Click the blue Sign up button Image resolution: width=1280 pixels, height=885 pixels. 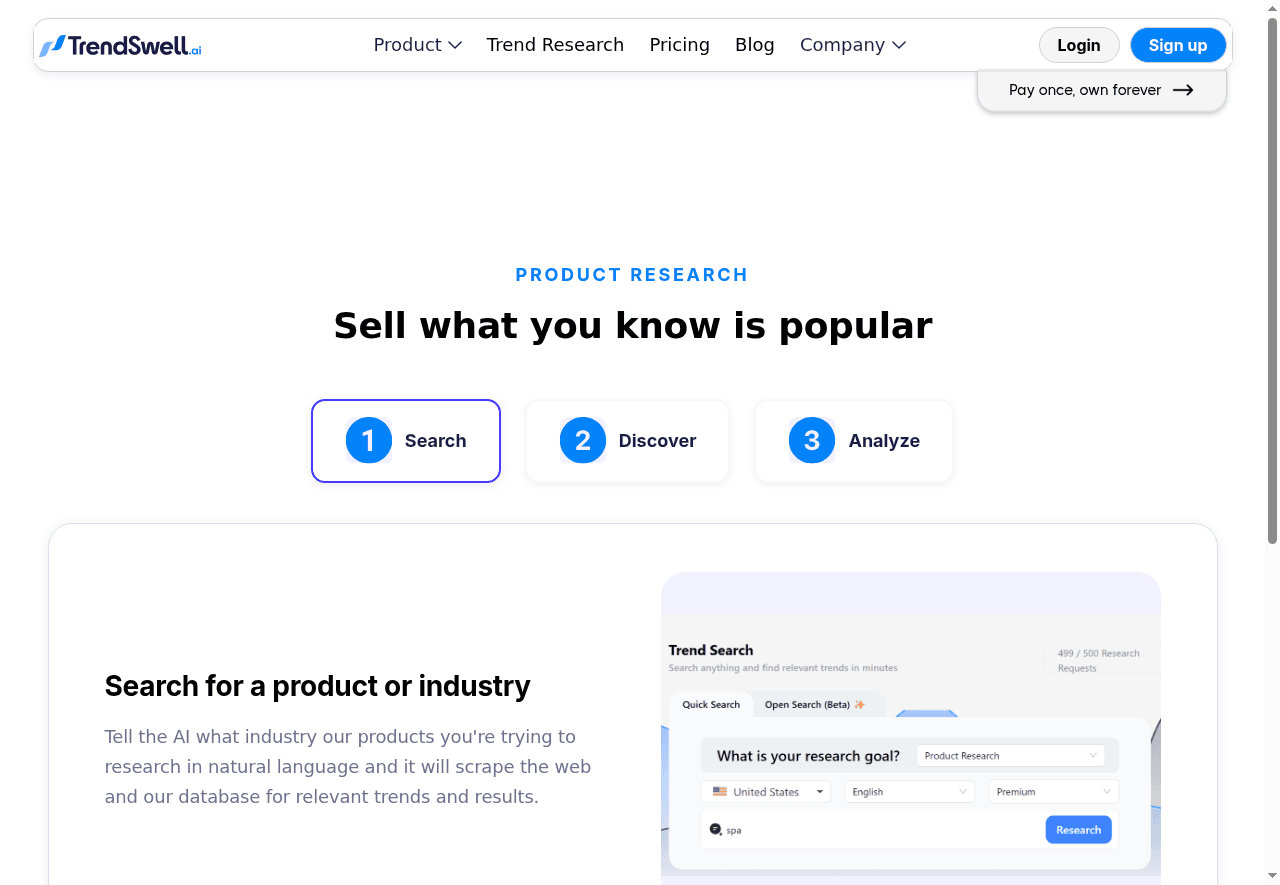pyautogui.click(x=1177, y=45)
